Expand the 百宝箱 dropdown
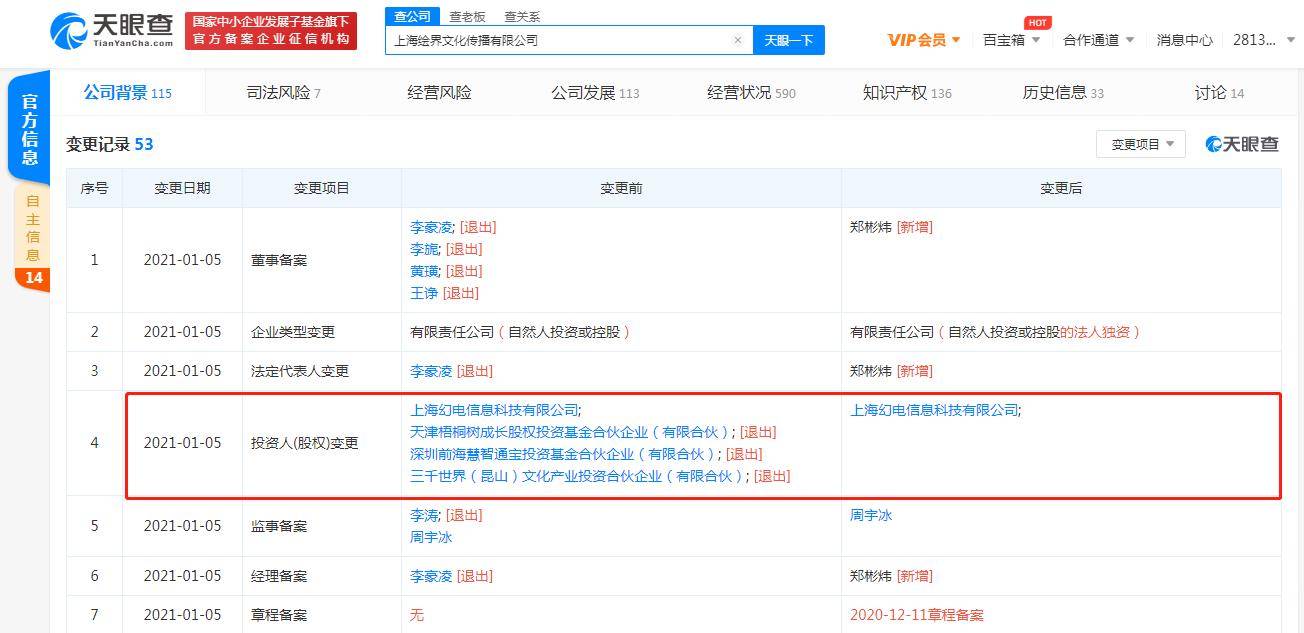 click(x=1012, y=40)
